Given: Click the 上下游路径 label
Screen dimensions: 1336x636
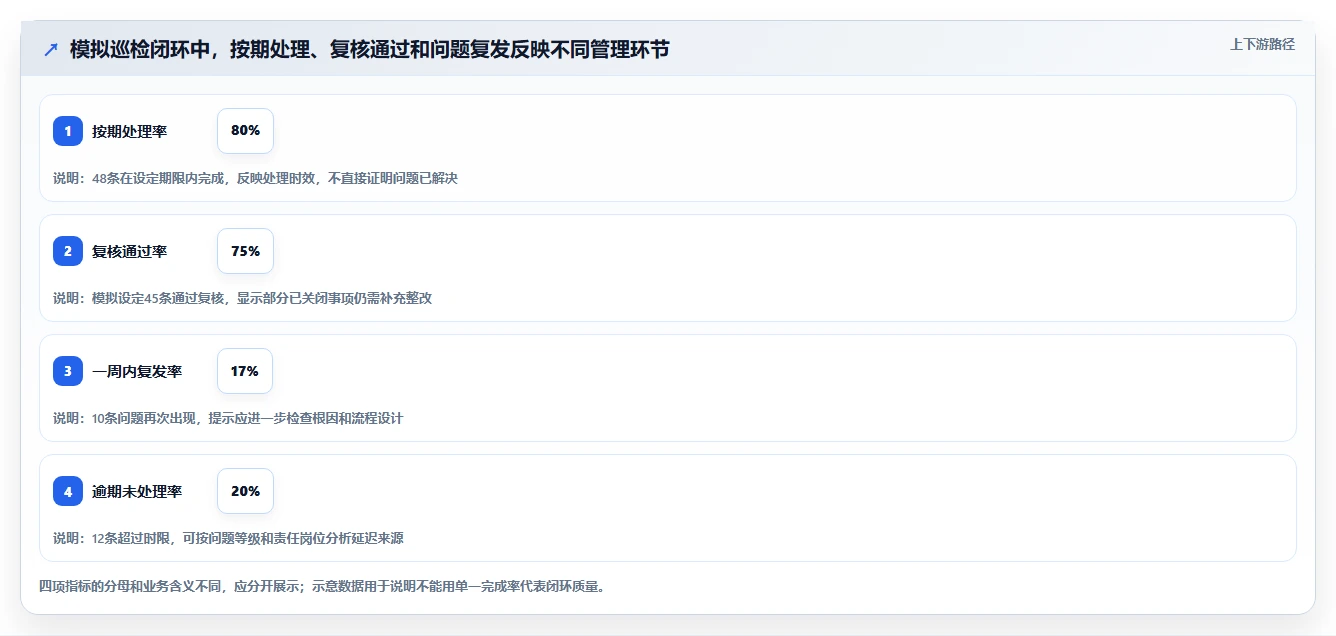Looking at the screenshot, I should (x=1262, y=44).
